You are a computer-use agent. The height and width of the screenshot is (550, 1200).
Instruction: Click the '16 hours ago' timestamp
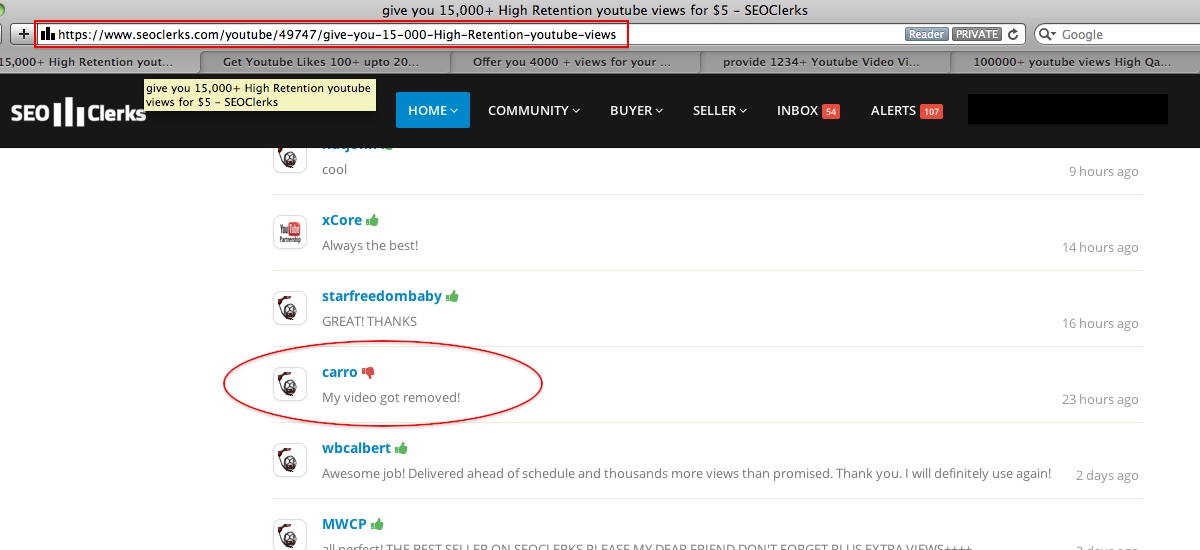[x=1100, y=323]
